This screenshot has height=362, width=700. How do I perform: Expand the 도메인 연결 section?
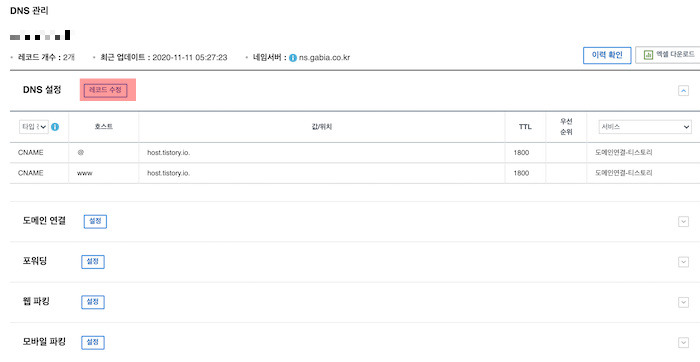[683, 221]
